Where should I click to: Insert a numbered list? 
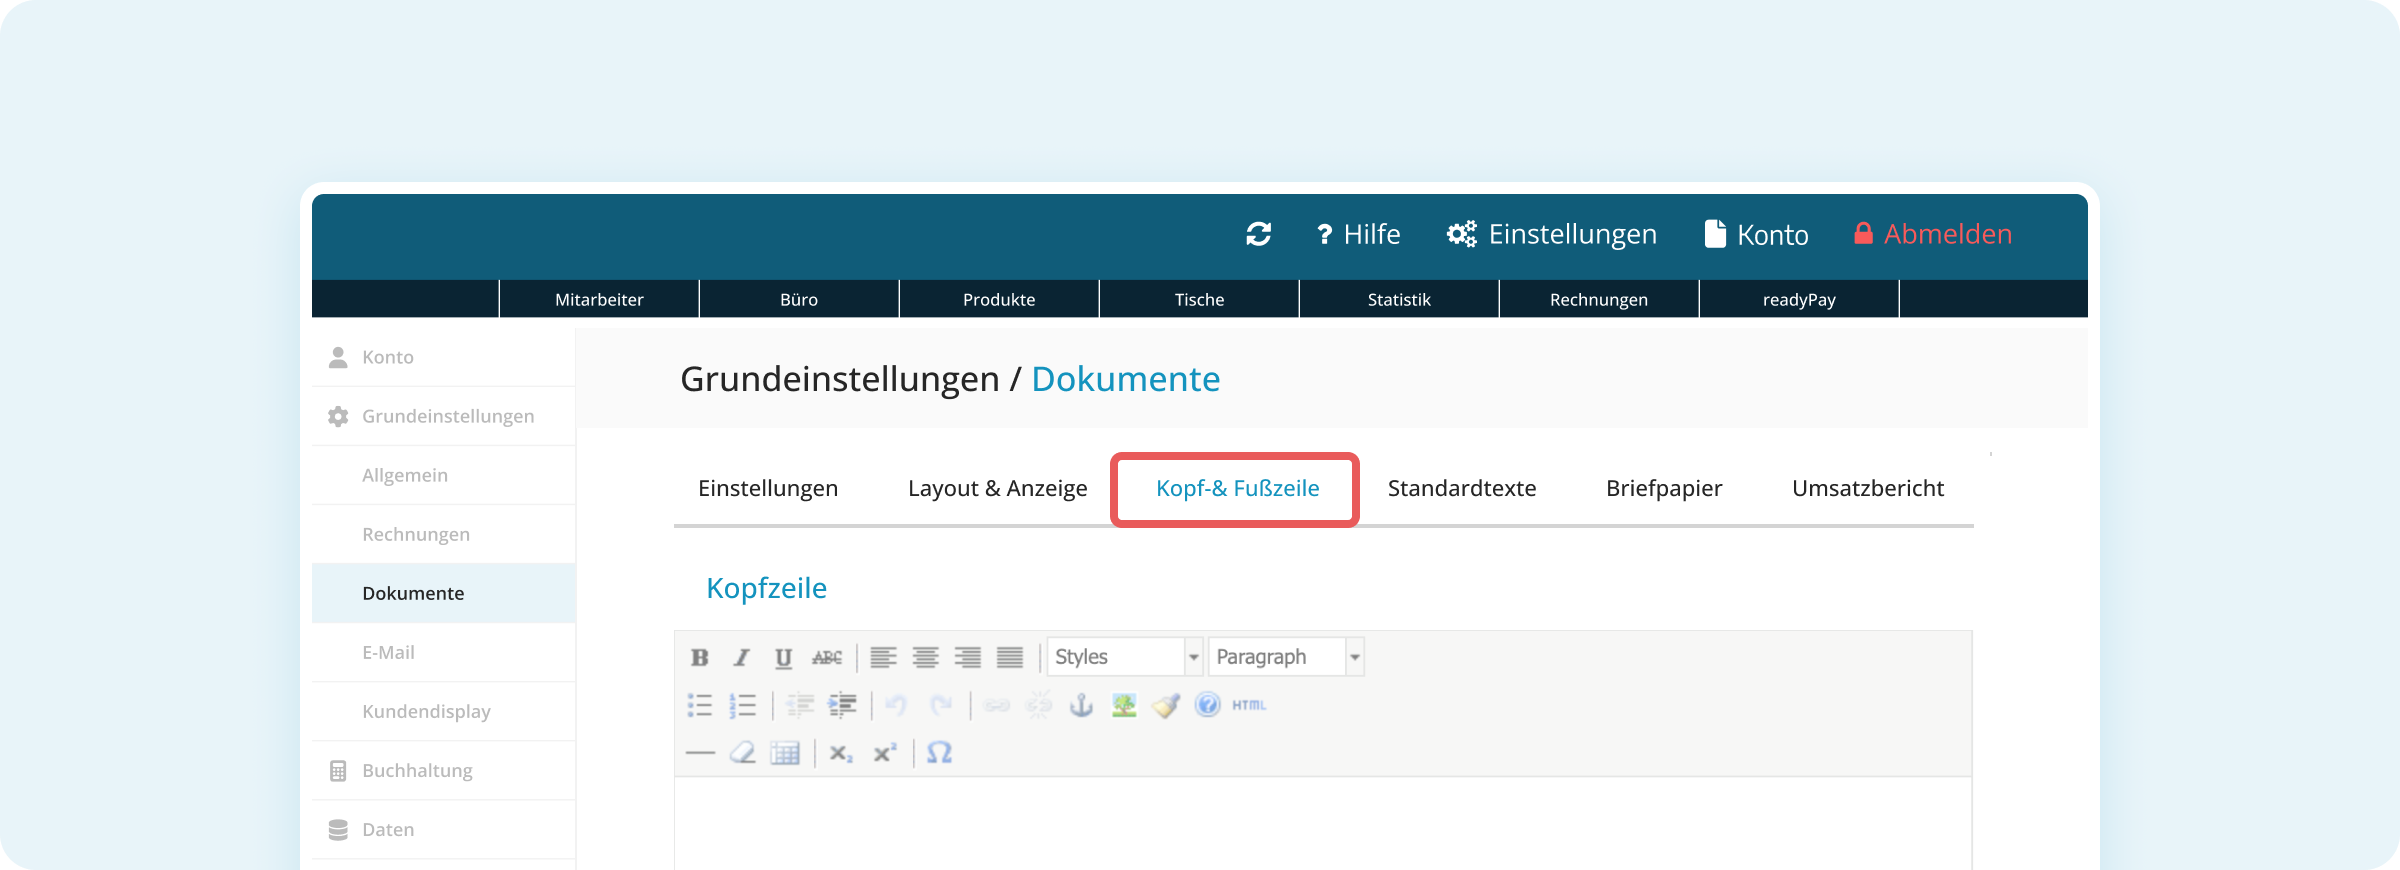tap(742, 705)
